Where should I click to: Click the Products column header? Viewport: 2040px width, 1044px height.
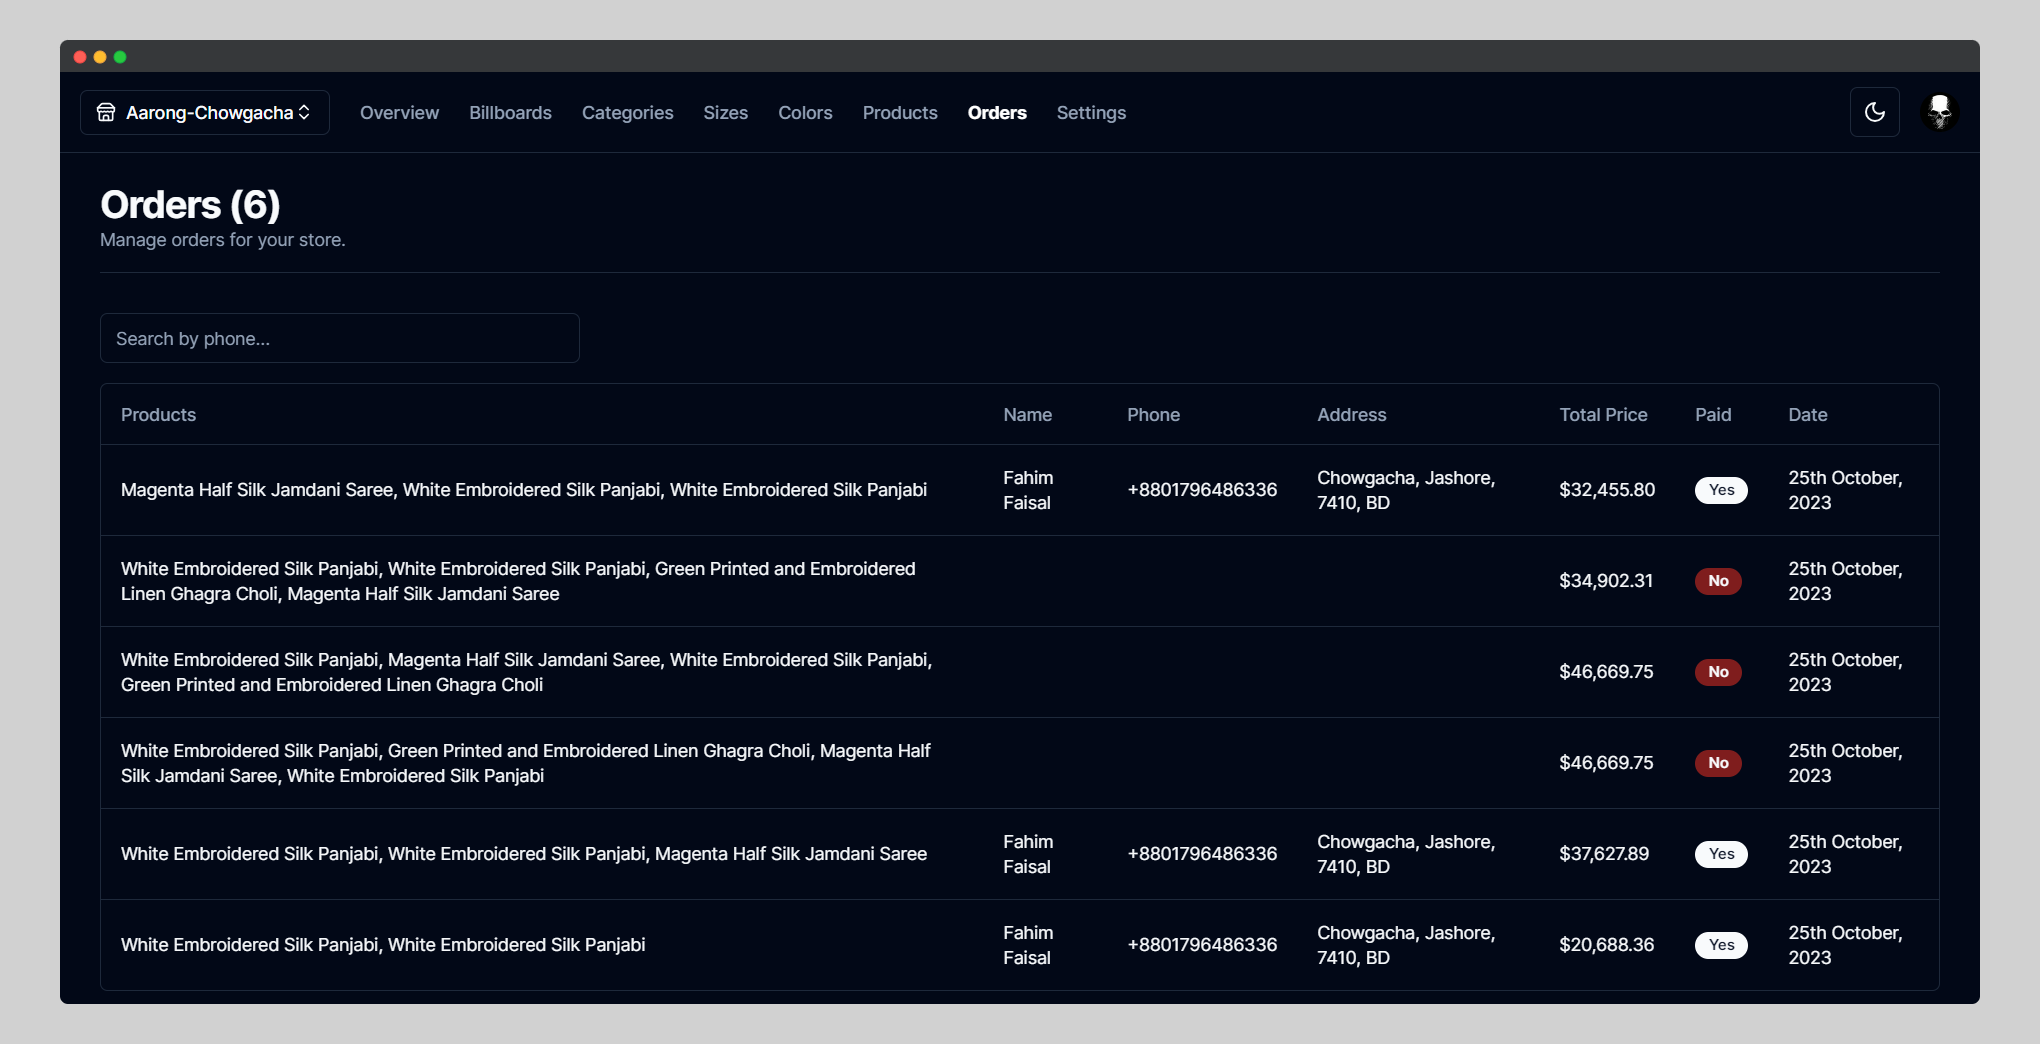158,415
